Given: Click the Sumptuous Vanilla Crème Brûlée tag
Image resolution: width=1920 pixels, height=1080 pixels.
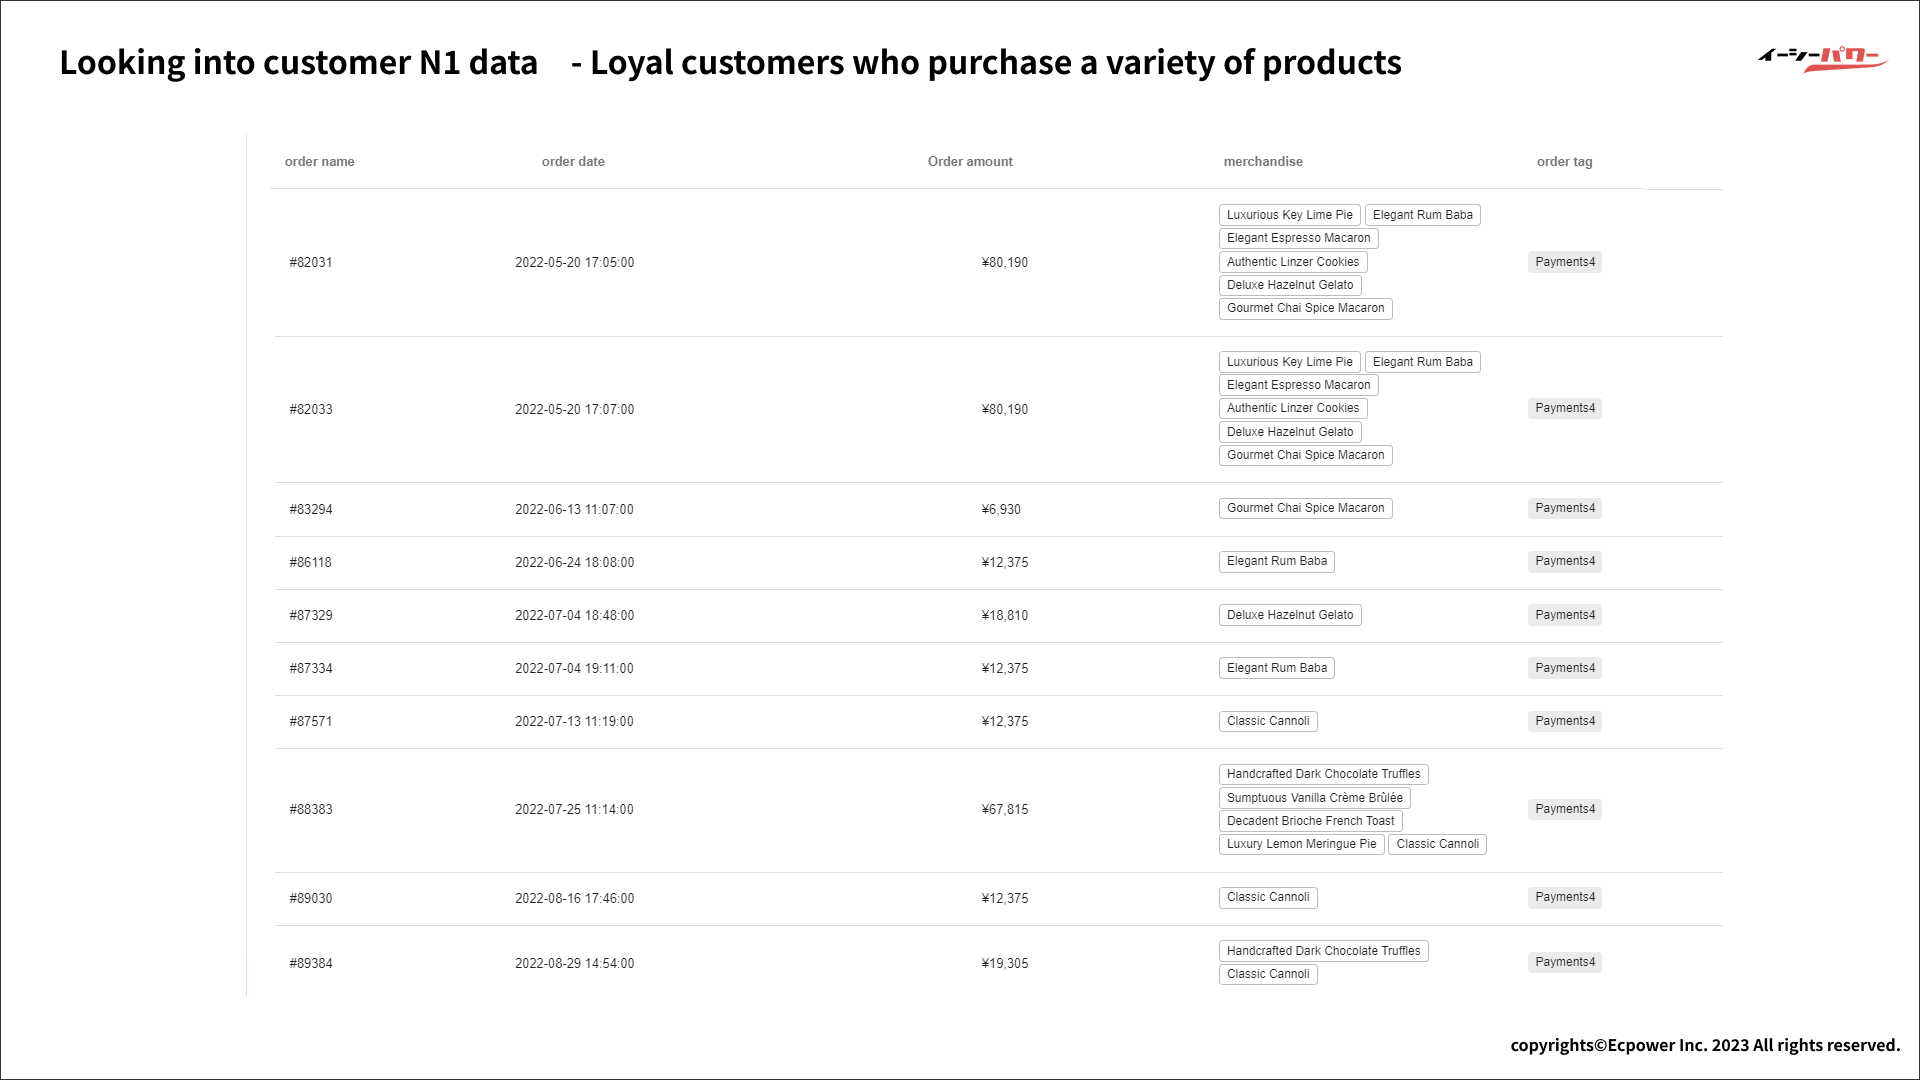Looking at the screenshot, I should click(x=1314, y=798).
